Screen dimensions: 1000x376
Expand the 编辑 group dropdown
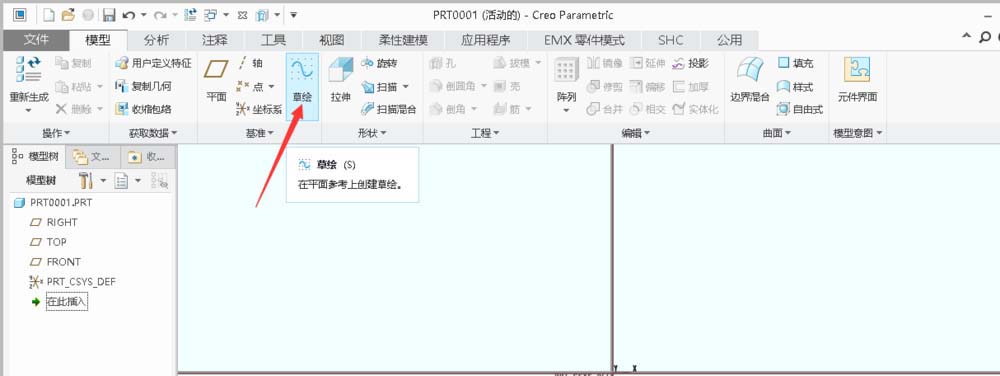pyautogui.click(x=635, y=133)
